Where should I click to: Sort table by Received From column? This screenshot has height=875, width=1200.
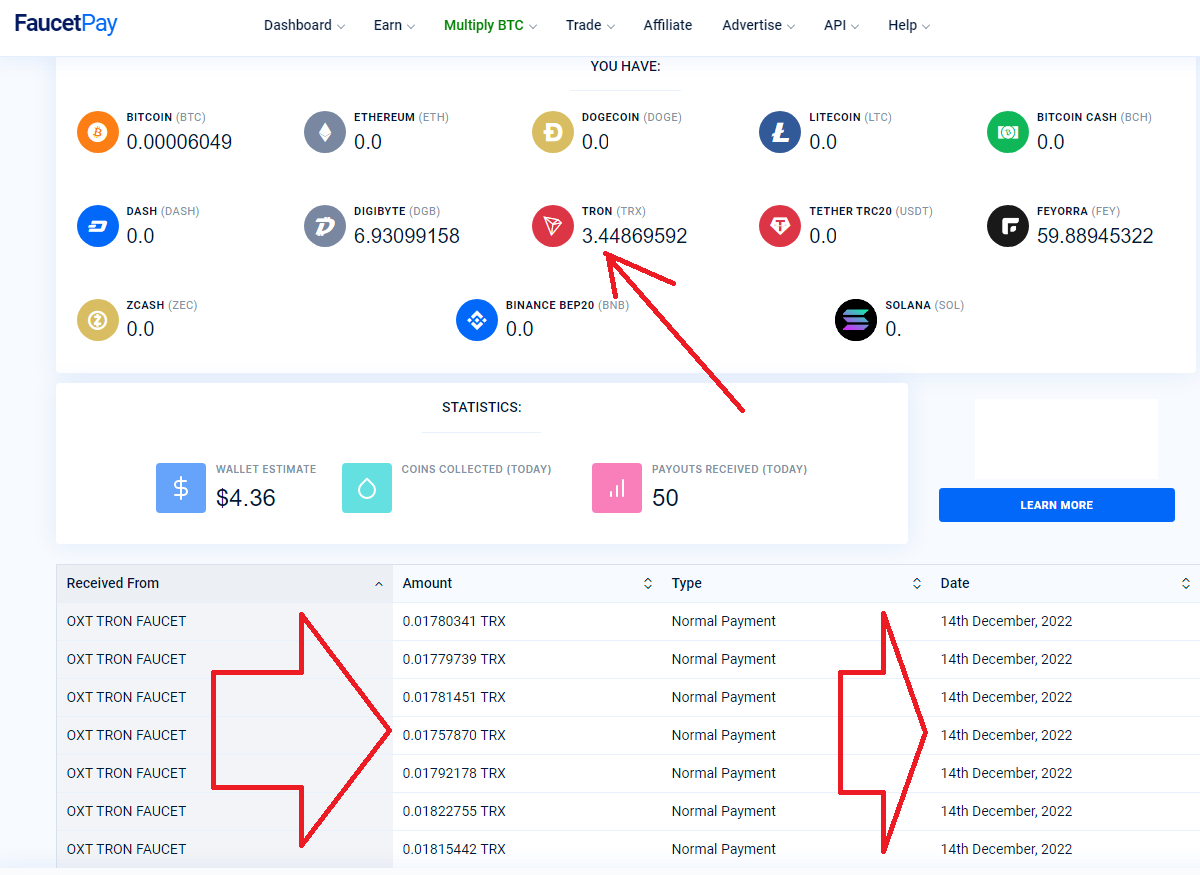pyautogui.click(x=224, y=583)
